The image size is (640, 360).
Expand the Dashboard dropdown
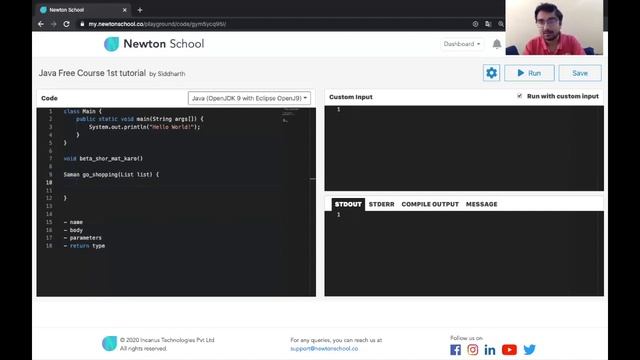(x=462, y=44)
